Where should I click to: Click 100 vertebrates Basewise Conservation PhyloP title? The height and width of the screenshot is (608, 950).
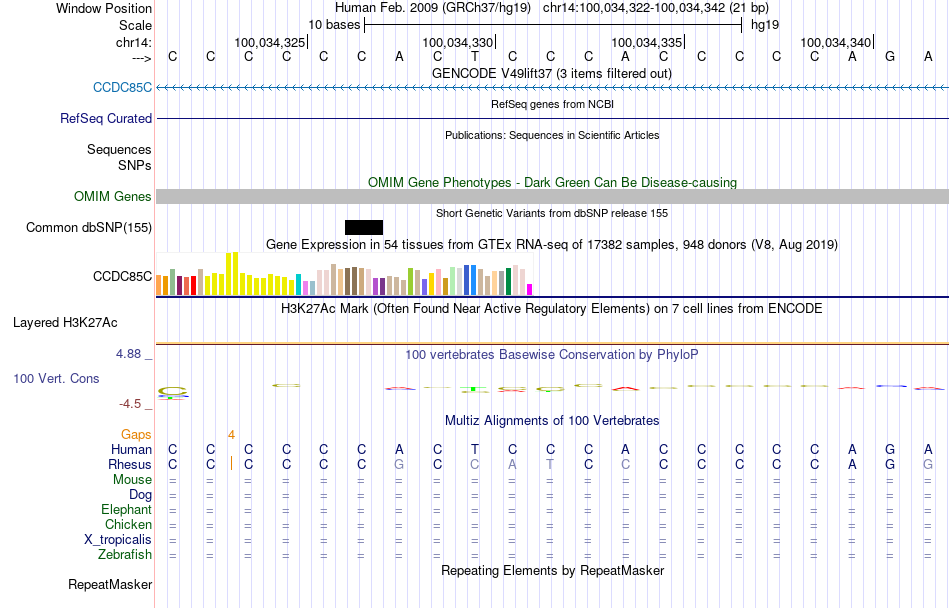[552, 355]
